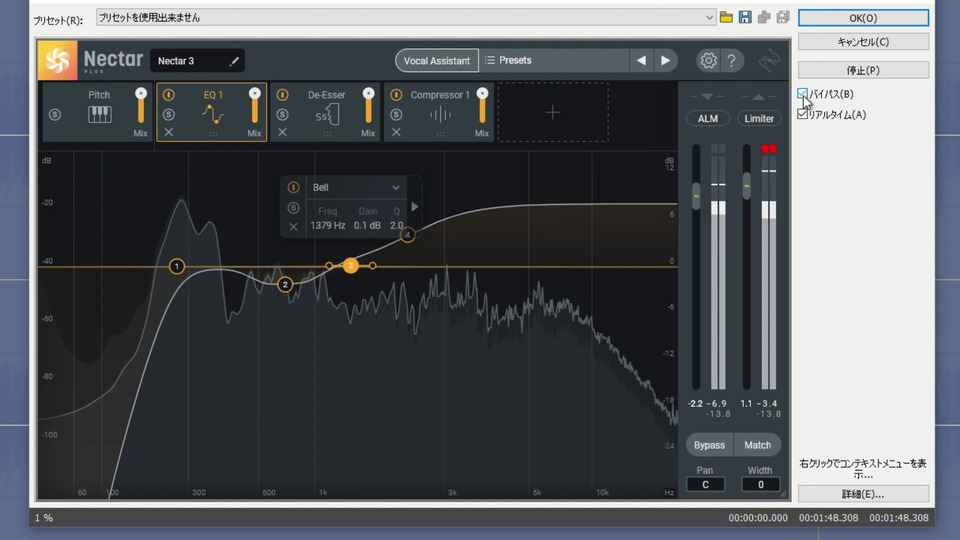Toggle power of Bell EQ band
The image size is (960, 540).
click(x=293, y=187)
